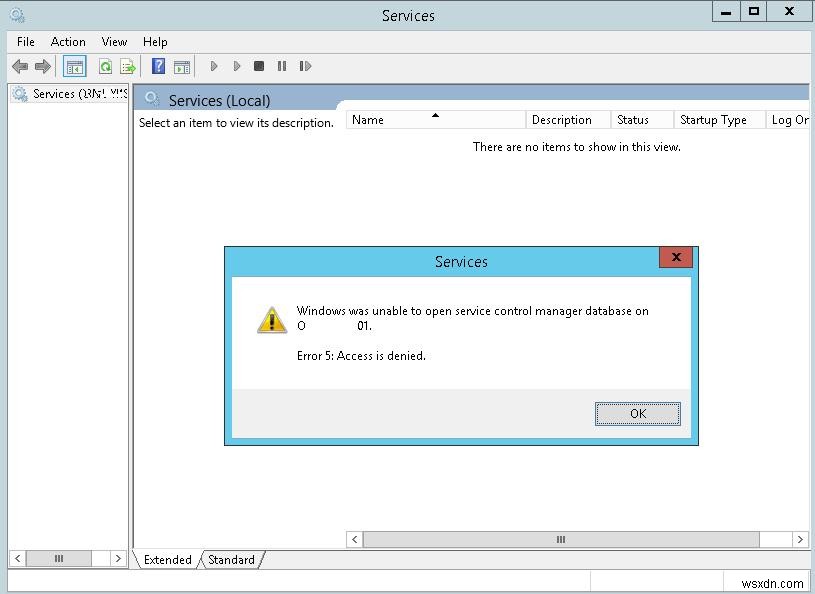The width and height of the screenshot is (815, 594).
Task: Click the Forward arrow toolbar icon
Action: pyautogui.click(x=43, y=66)
